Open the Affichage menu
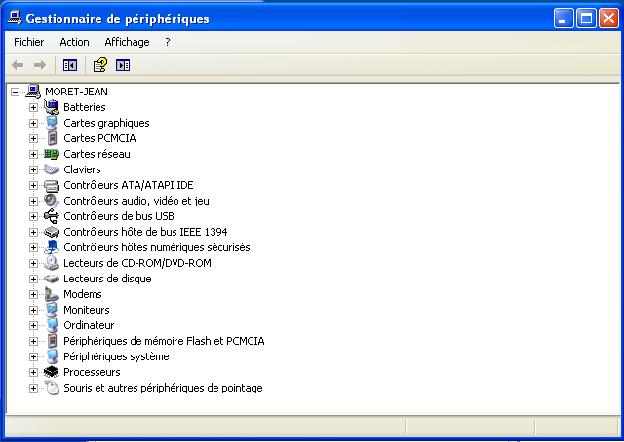This screenshot has height=442, width=624. (x=127, y=42)
